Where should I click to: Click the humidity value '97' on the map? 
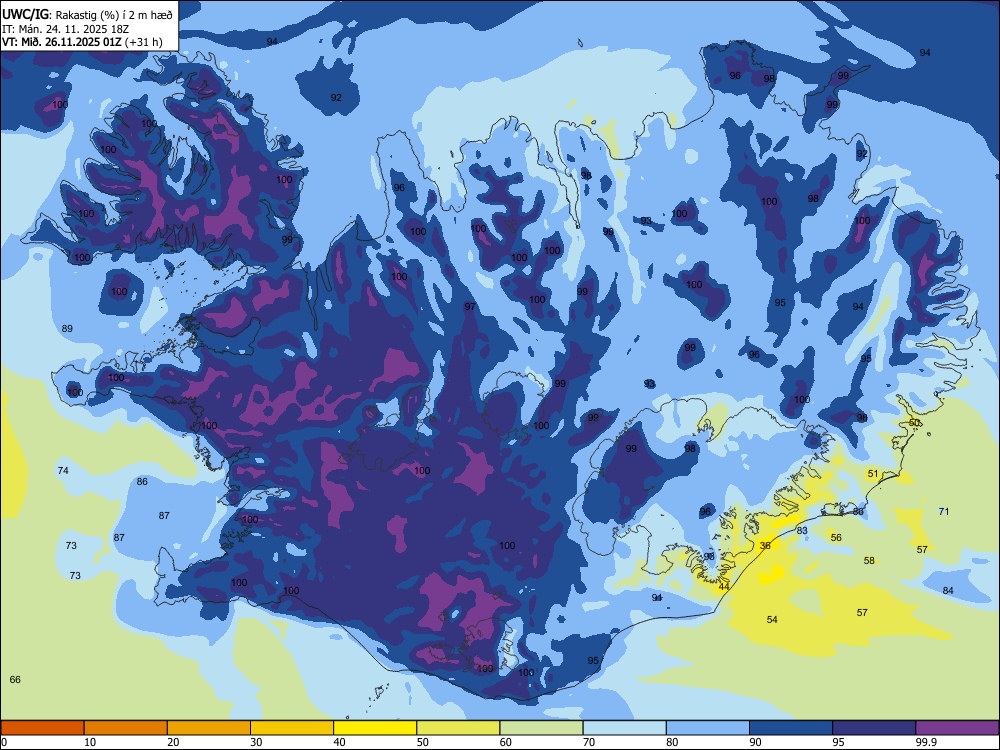pyautogui.click(x=470, y=307)
